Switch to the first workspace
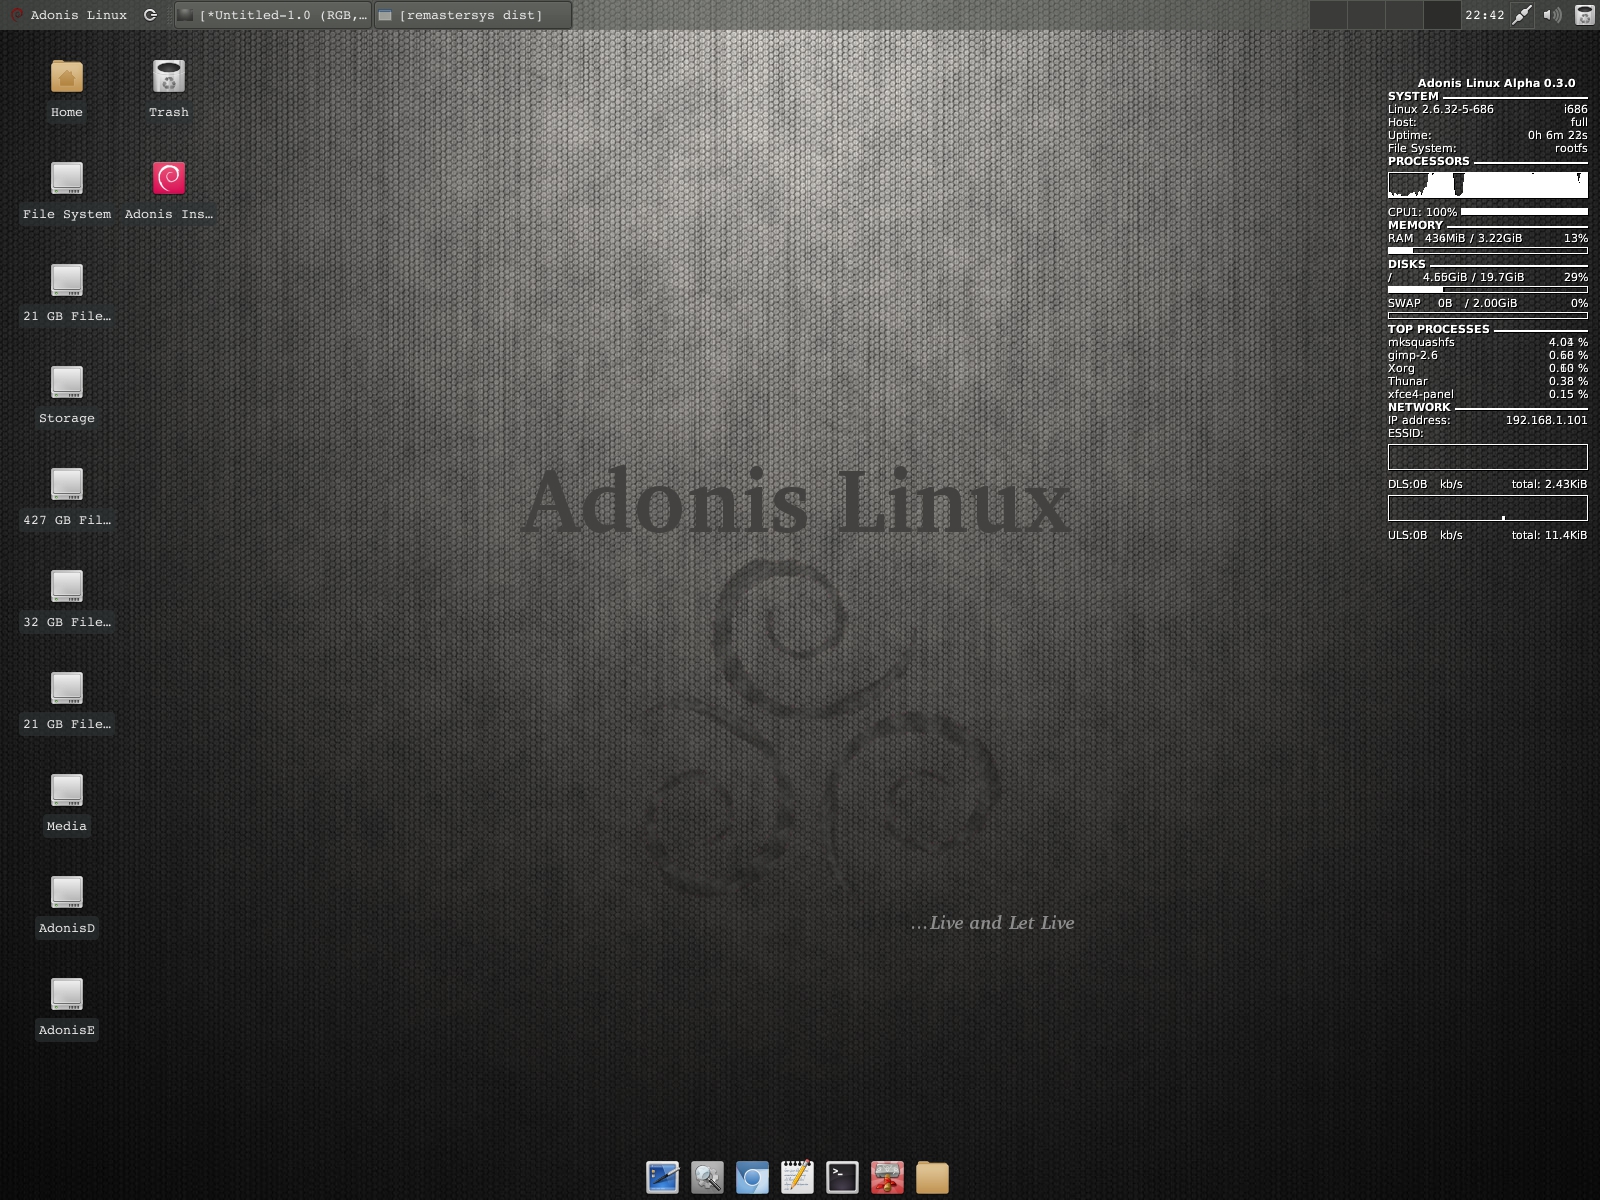 [1327, 15]
